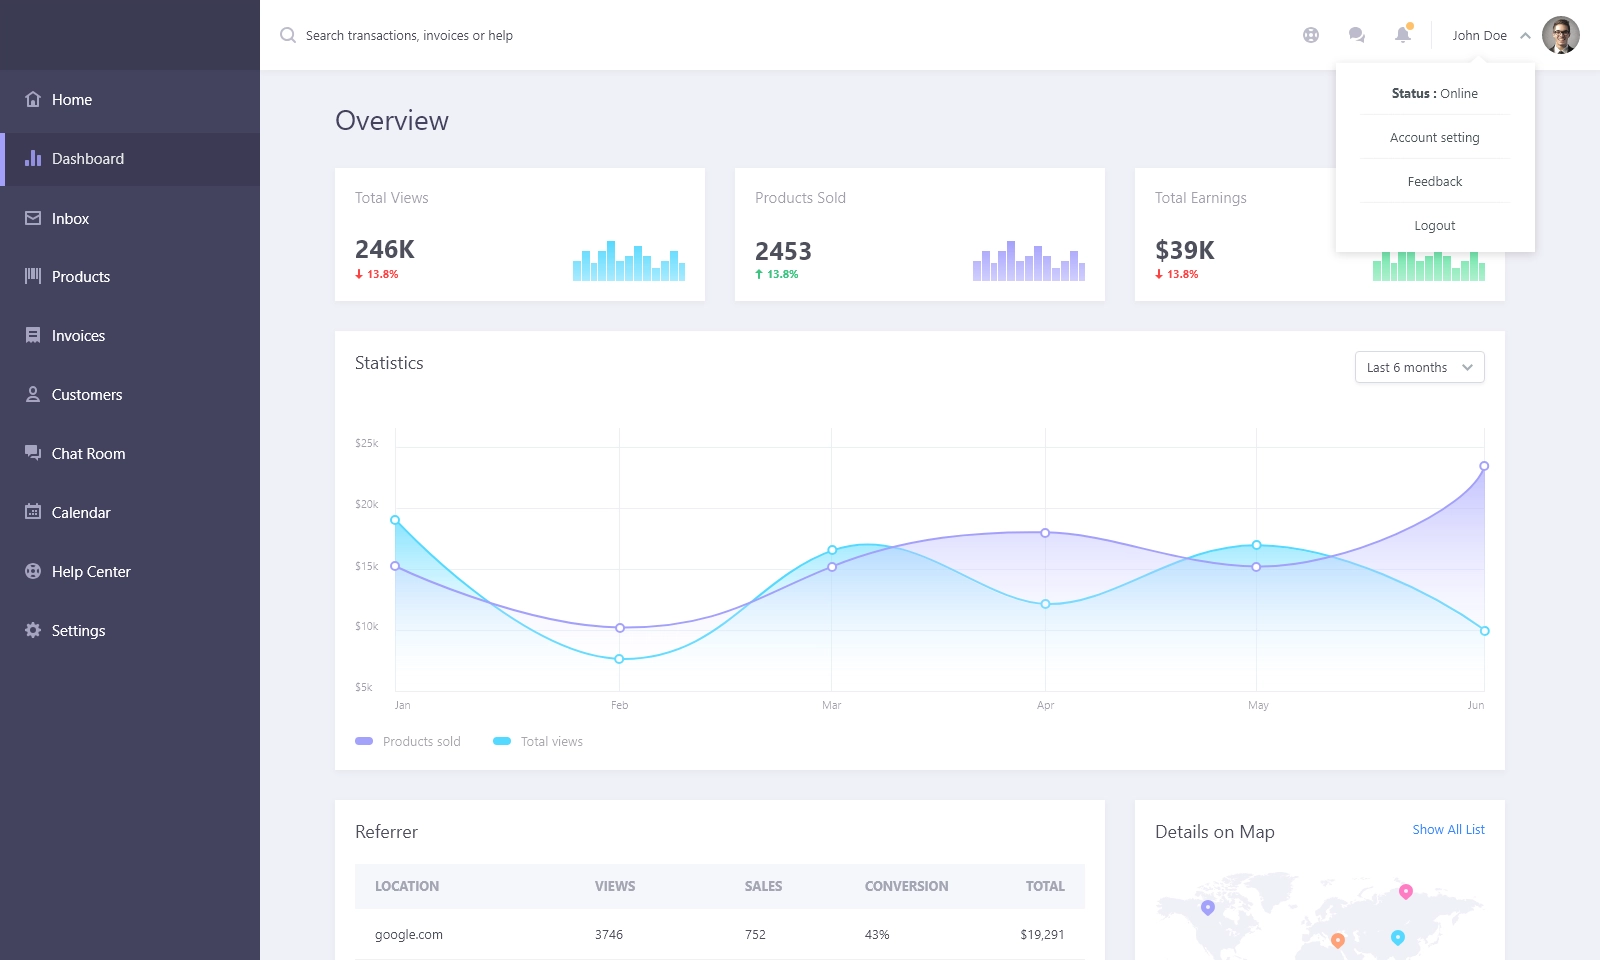The height and width of the screenshot is (960, 1600).
Task: Click the help lifebuoy icon in header
Action: coord(1311,35)
